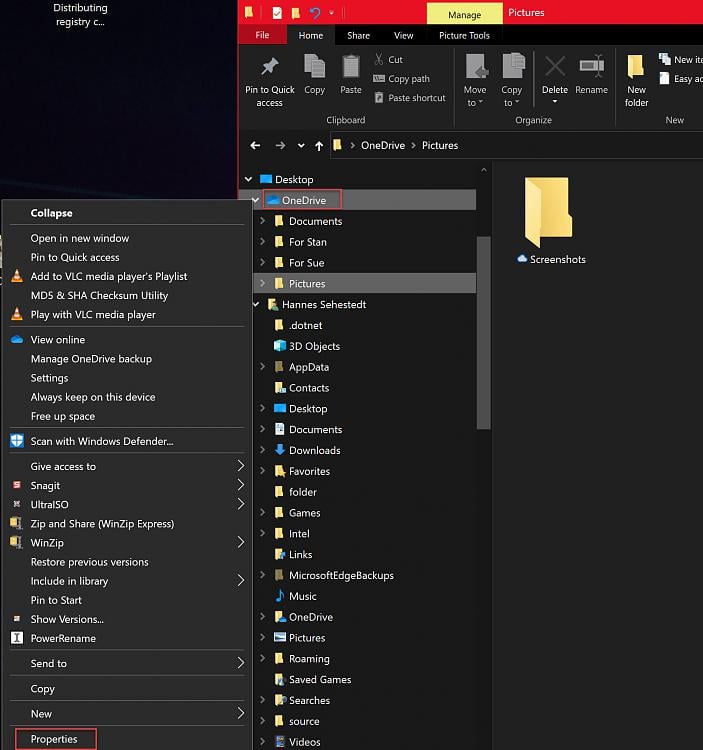
Task: Click the Downloads arrow icon in tree
Action: pos(280,450)
